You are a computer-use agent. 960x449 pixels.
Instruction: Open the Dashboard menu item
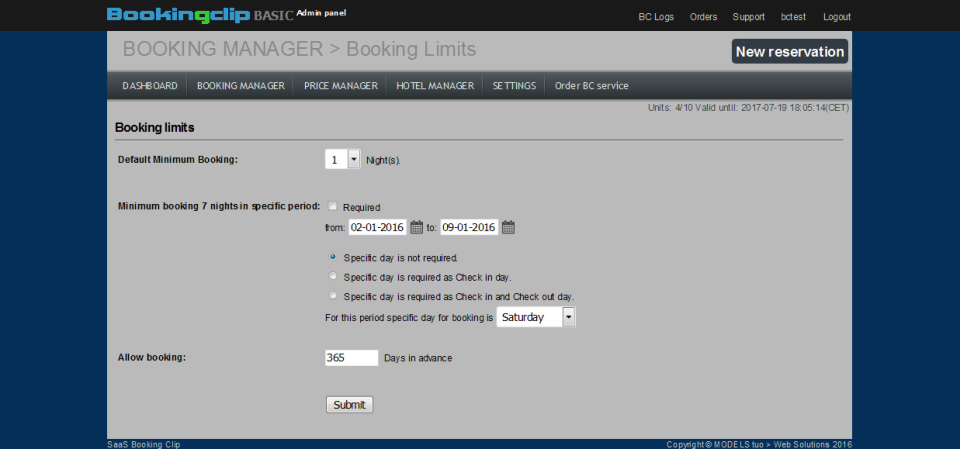(x=150, y=86)
